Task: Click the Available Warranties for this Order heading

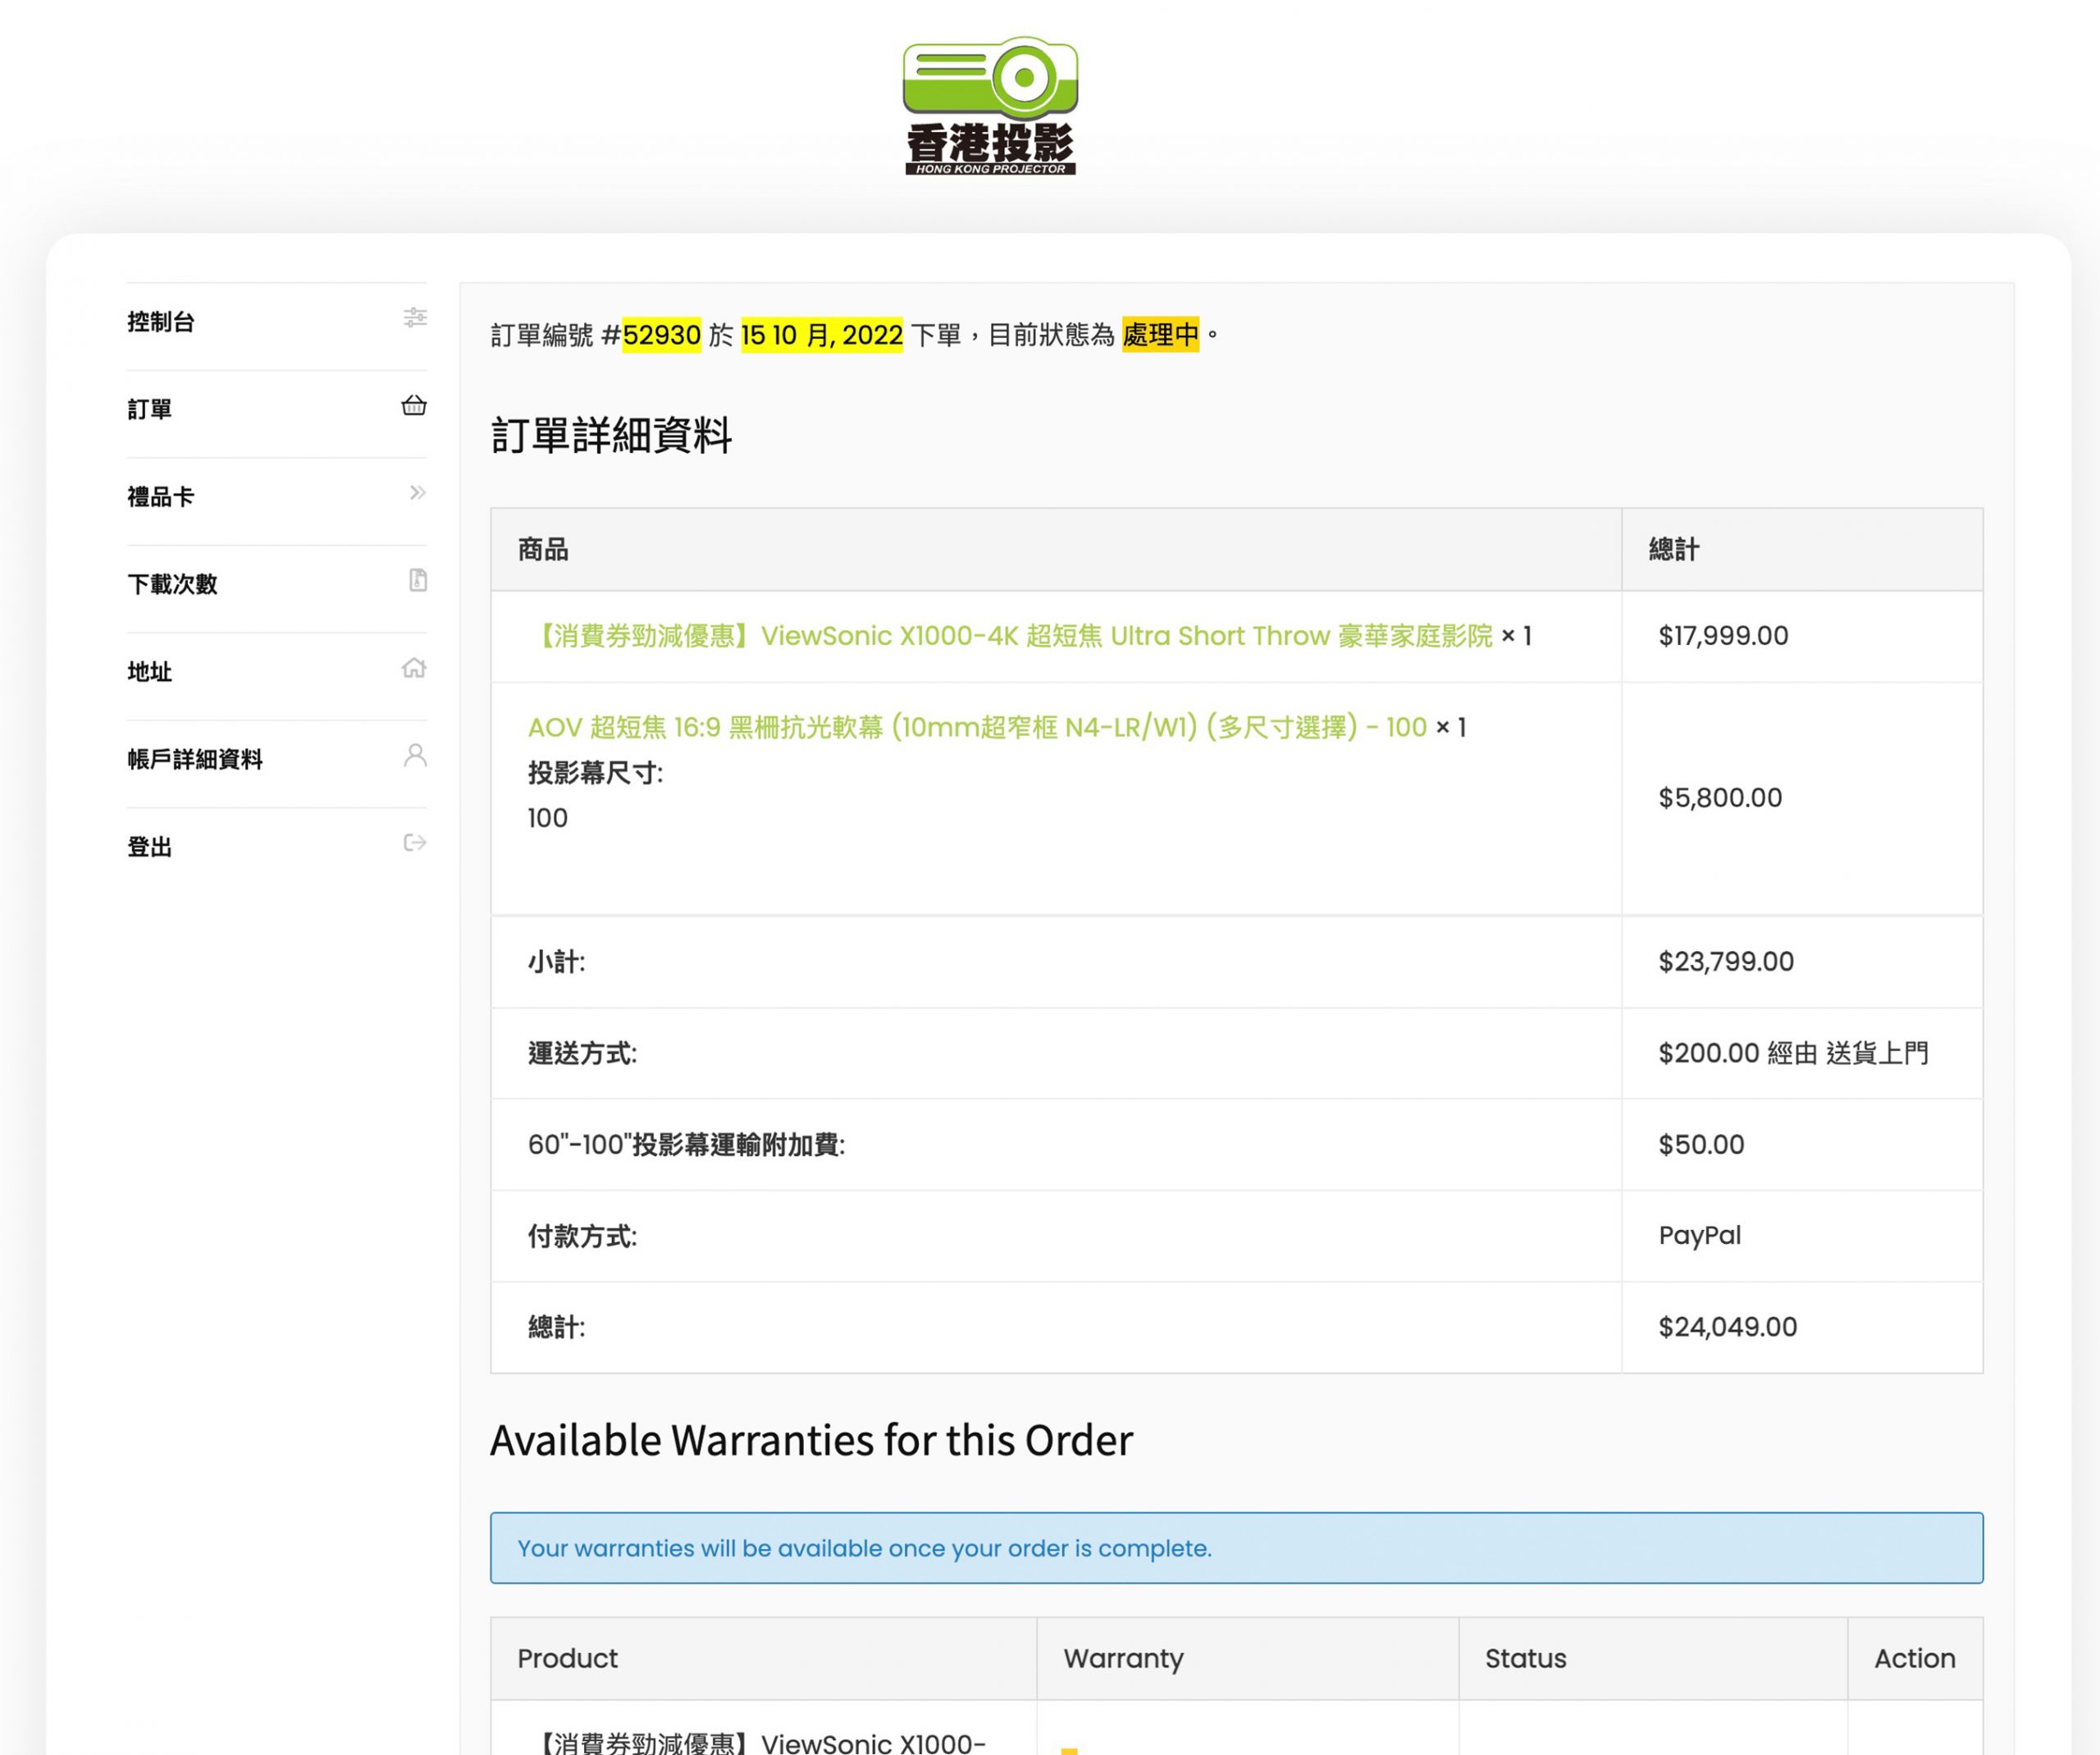Action: (x=811, y=1441)
